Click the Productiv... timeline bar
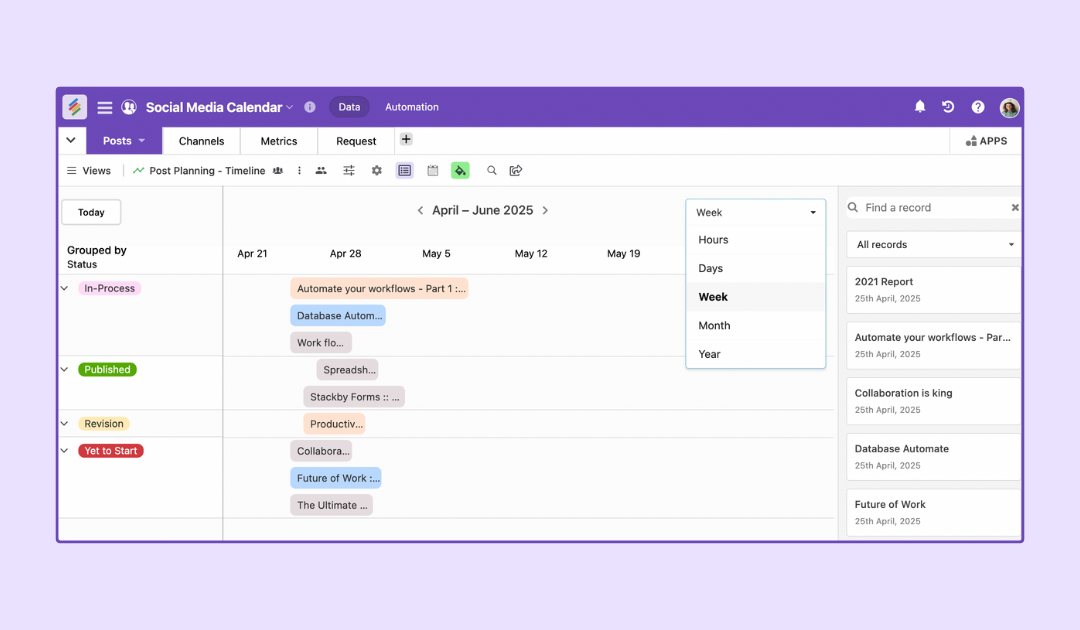Screen dimensions: 1080x630 pyautogui.click(x=334, y=424)
